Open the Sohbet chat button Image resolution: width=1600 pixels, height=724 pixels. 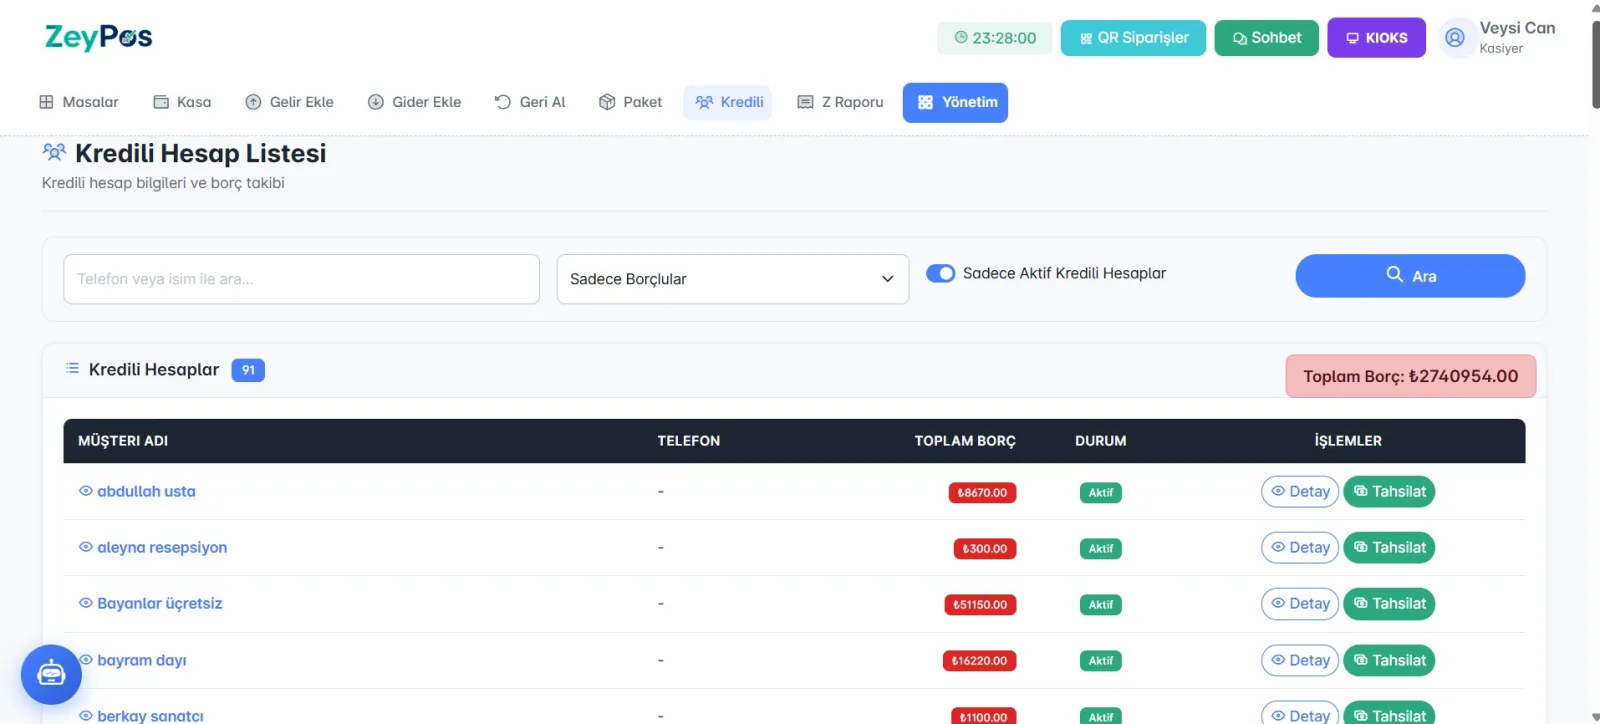pyautogui.click(x=1267, y=38)
